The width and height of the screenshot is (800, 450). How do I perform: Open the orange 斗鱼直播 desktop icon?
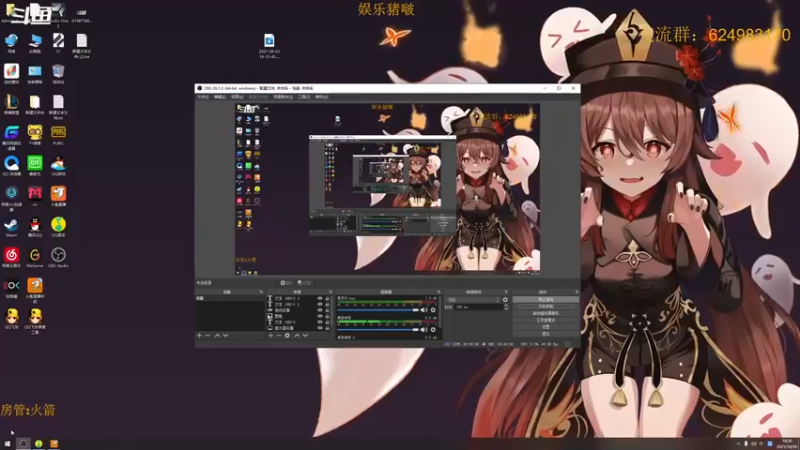pos(58,196)
